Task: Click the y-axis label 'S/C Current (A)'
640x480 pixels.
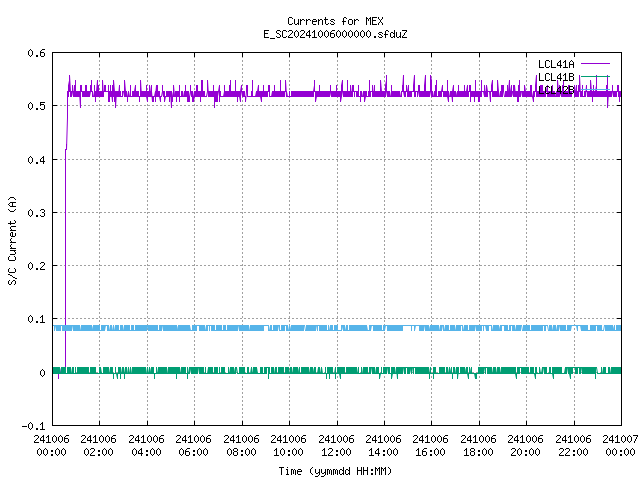Action: coord(12,241)
